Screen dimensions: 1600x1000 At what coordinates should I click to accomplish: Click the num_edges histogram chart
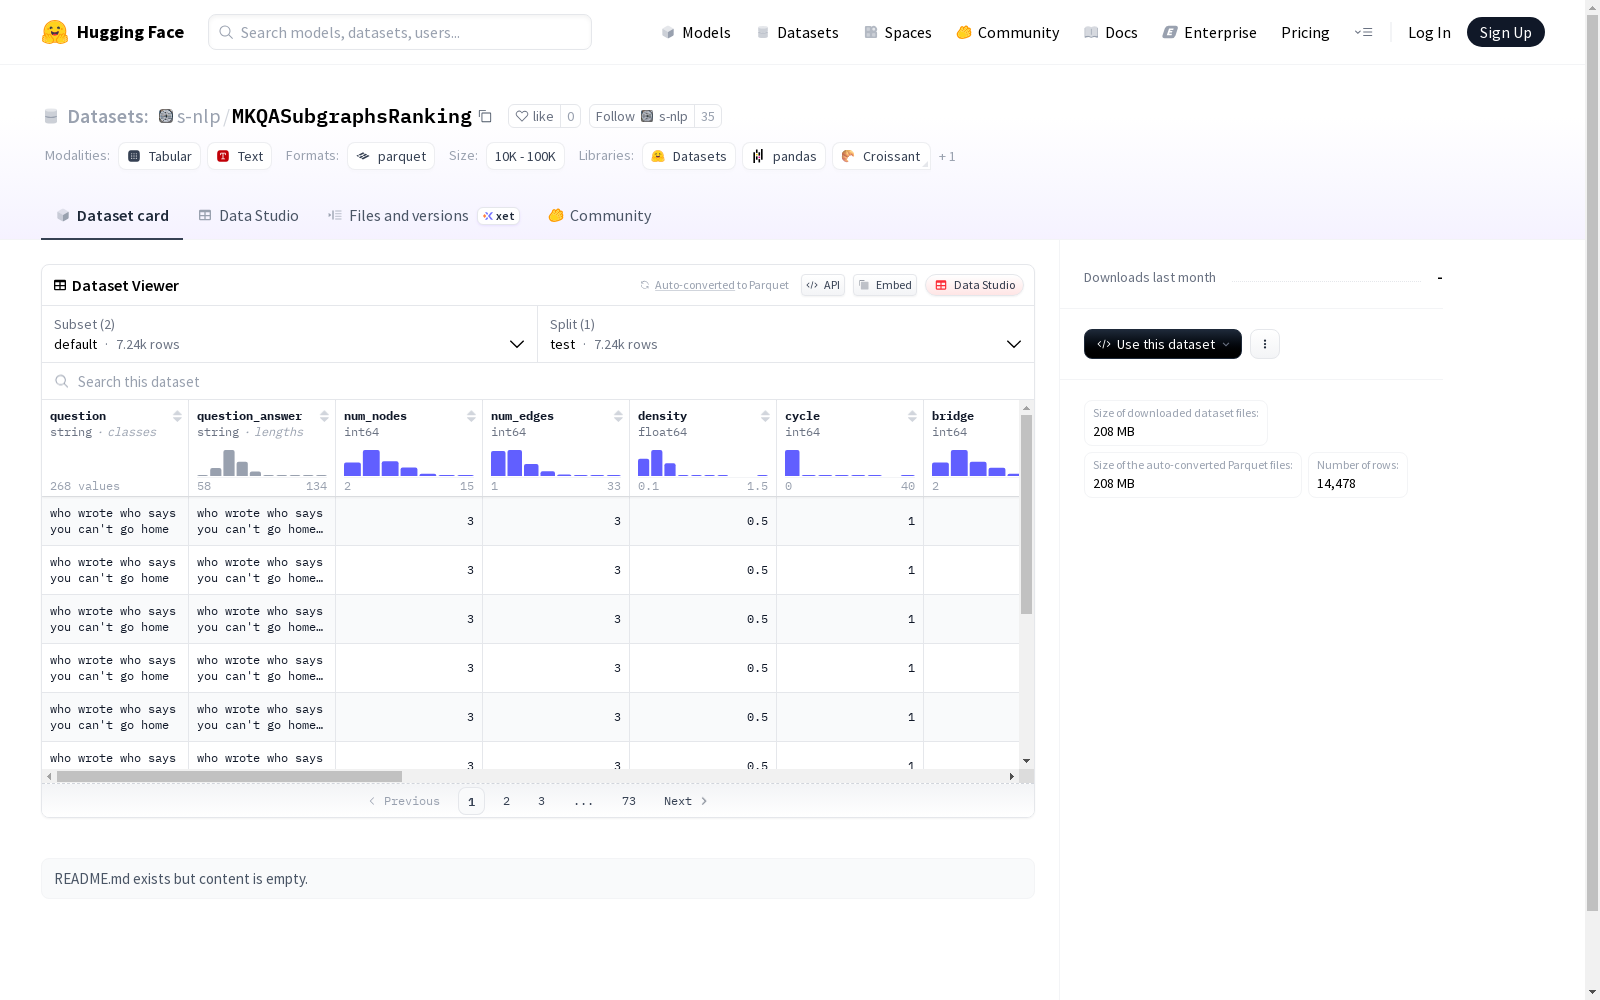556,462
